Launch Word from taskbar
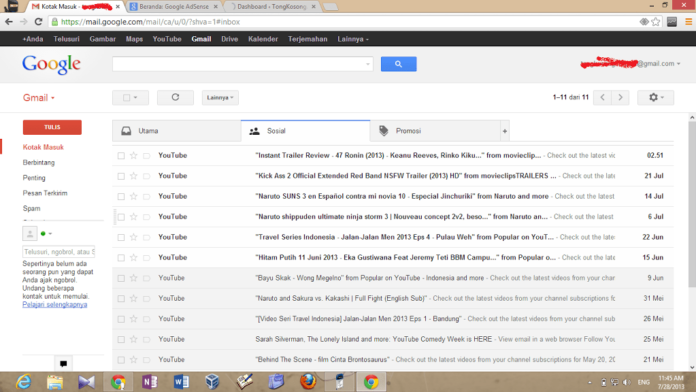This screenshot has height=392, width=696. click(x=181, y=382)
